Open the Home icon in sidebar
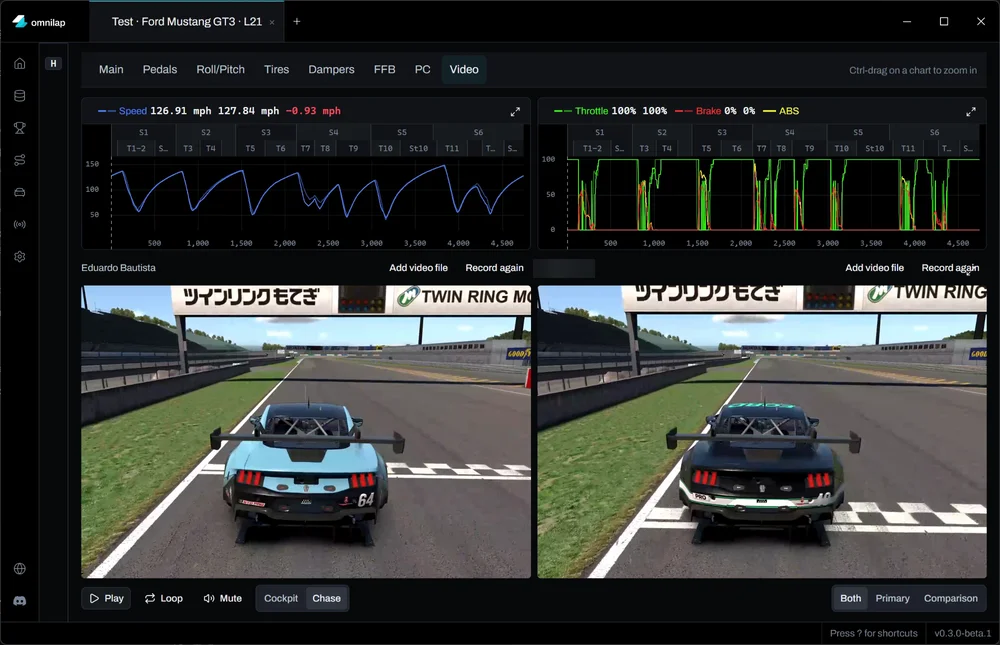This screenshot has width=1000, height=645. point(20,63)
